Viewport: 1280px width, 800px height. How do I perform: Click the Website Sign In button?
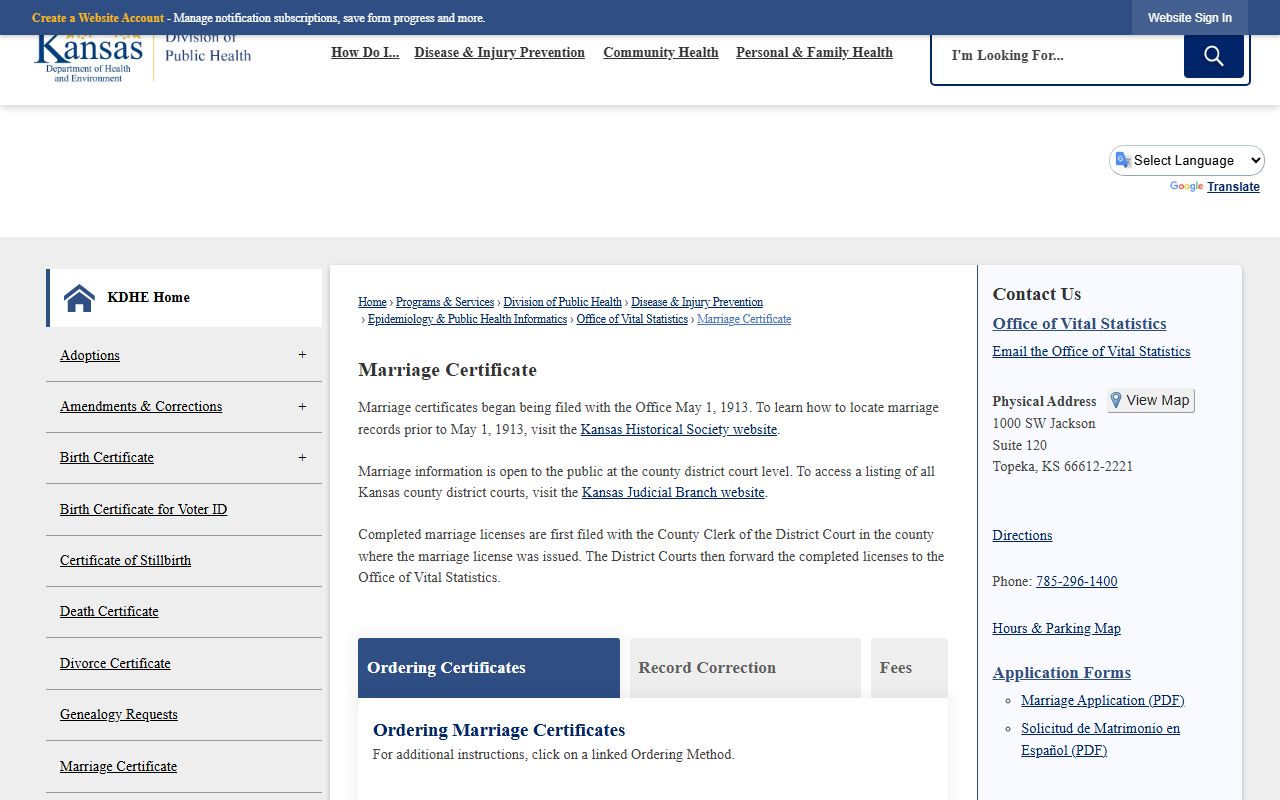[x=1190, y=18]
